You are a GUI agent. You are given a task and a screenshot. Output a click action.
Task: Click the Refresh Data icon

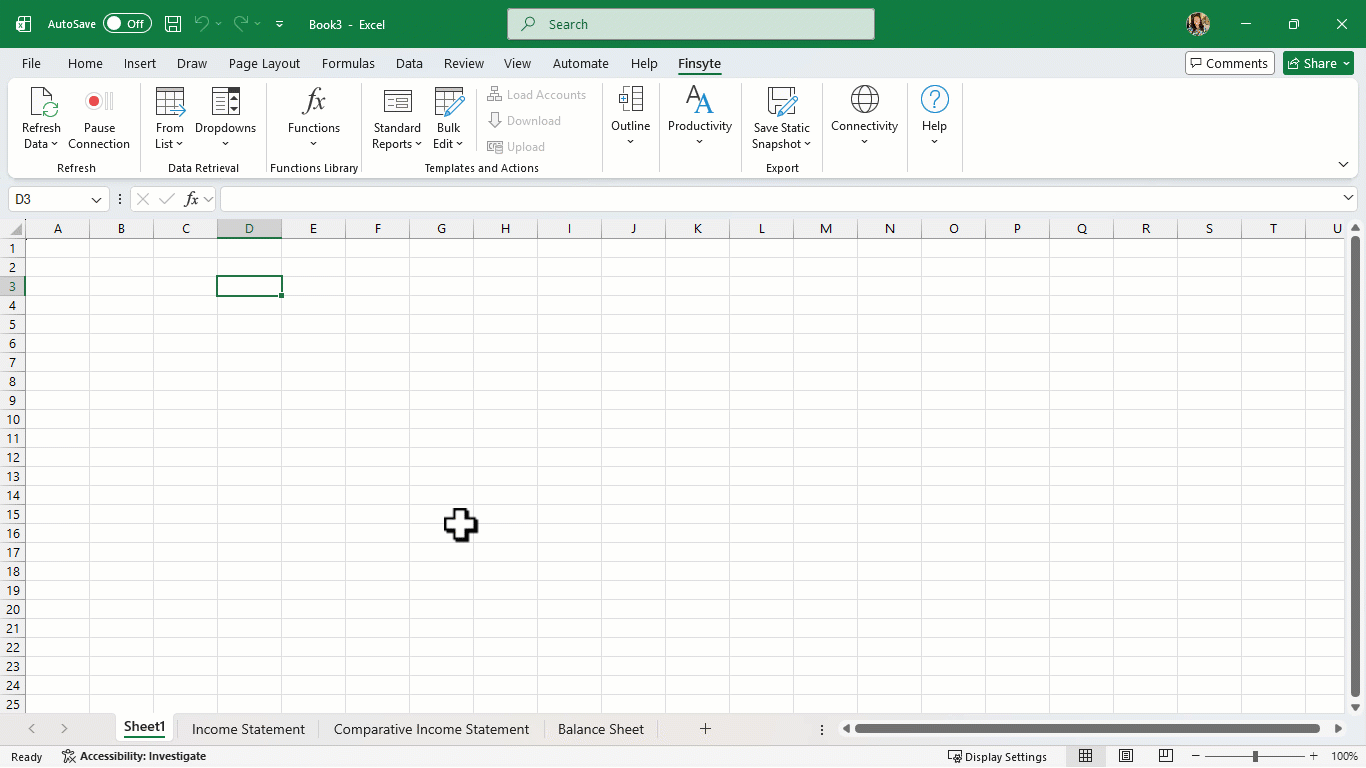click(x=42, y=102)
